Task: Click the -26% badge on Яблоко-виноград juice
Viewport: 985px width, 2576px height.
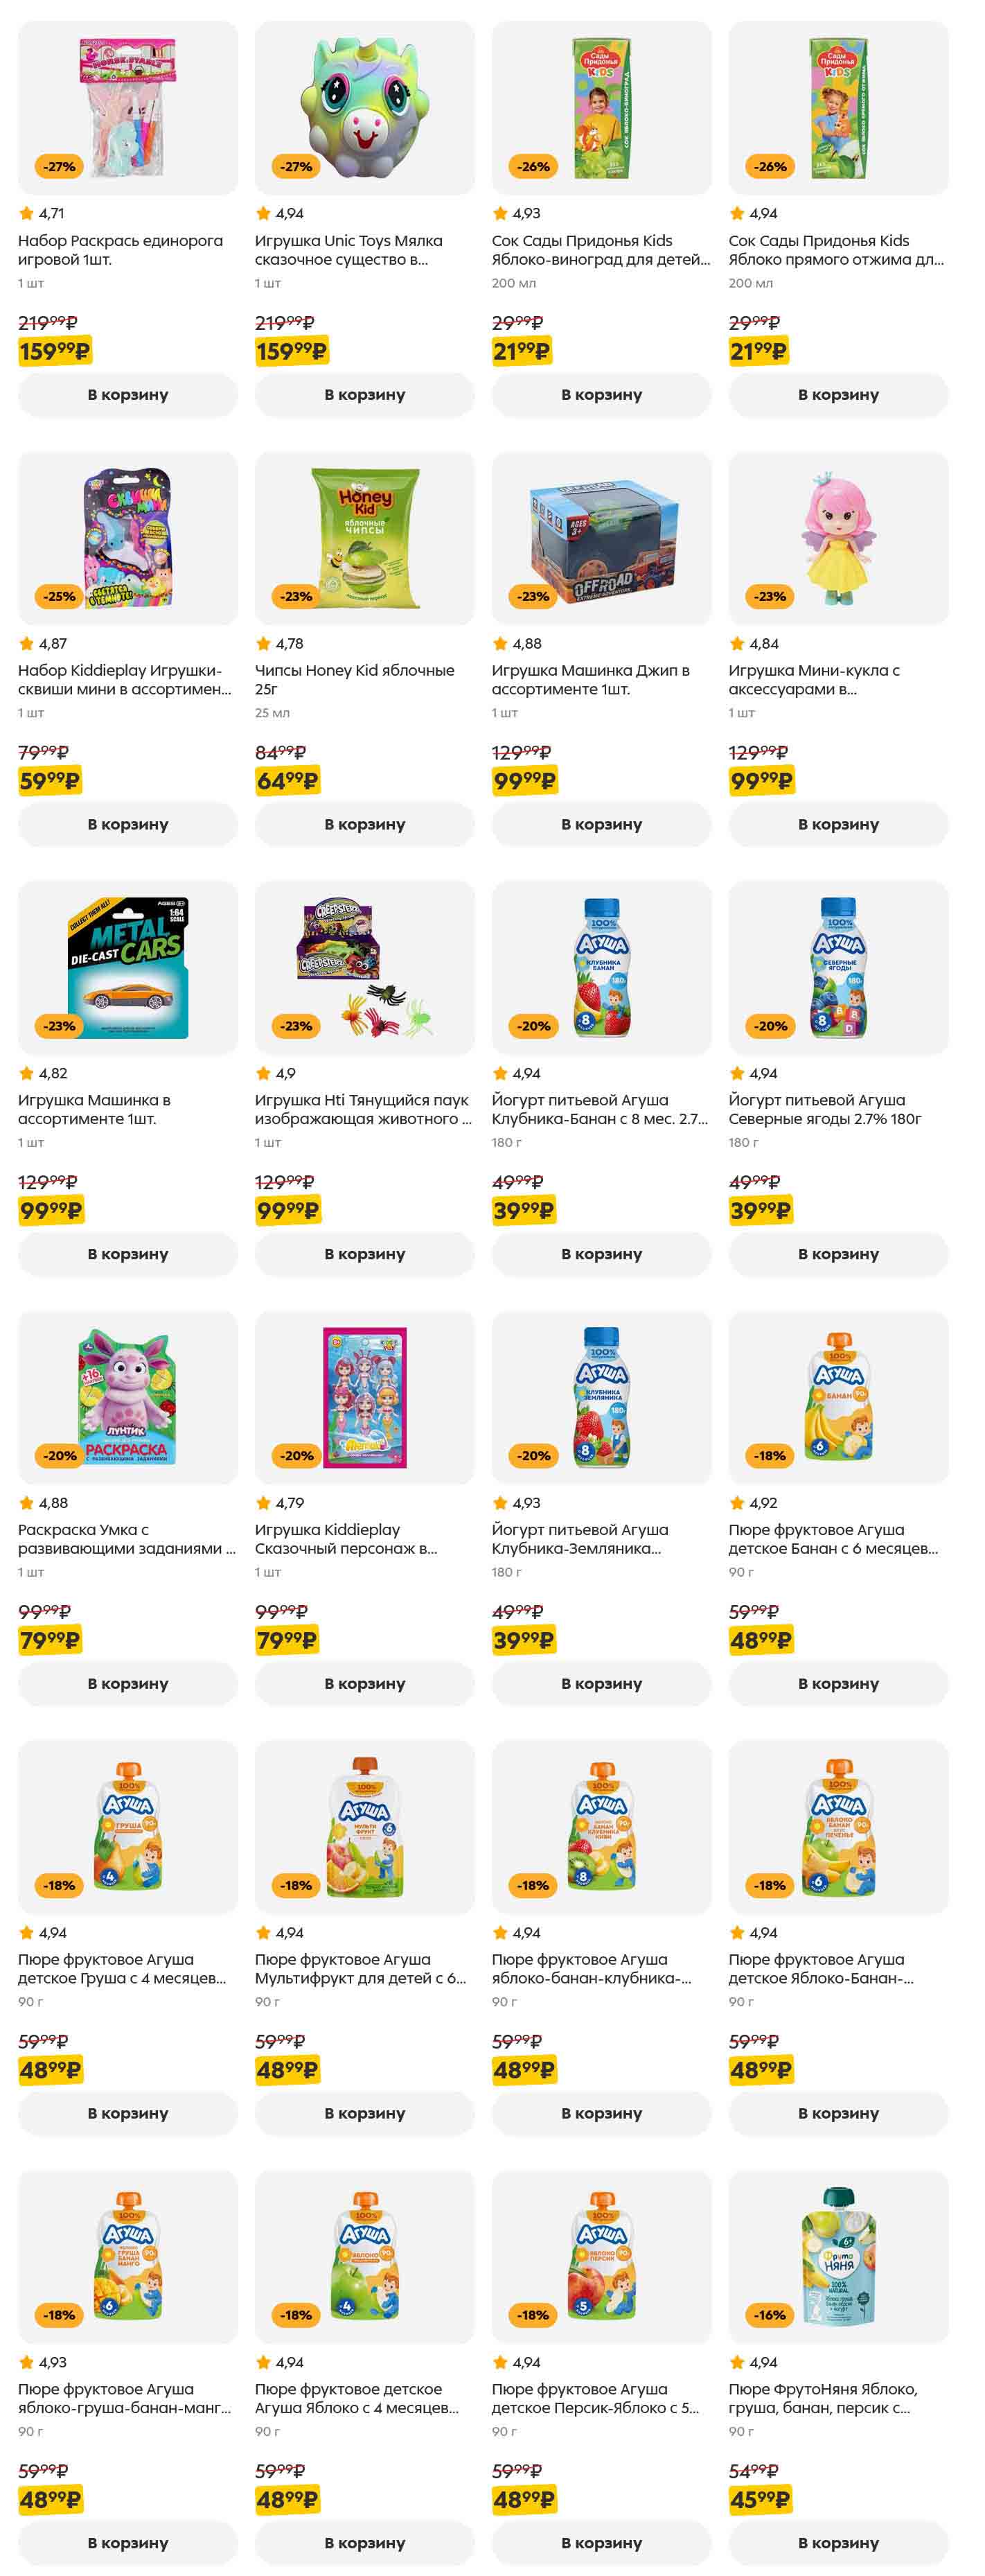Action: 533,167
